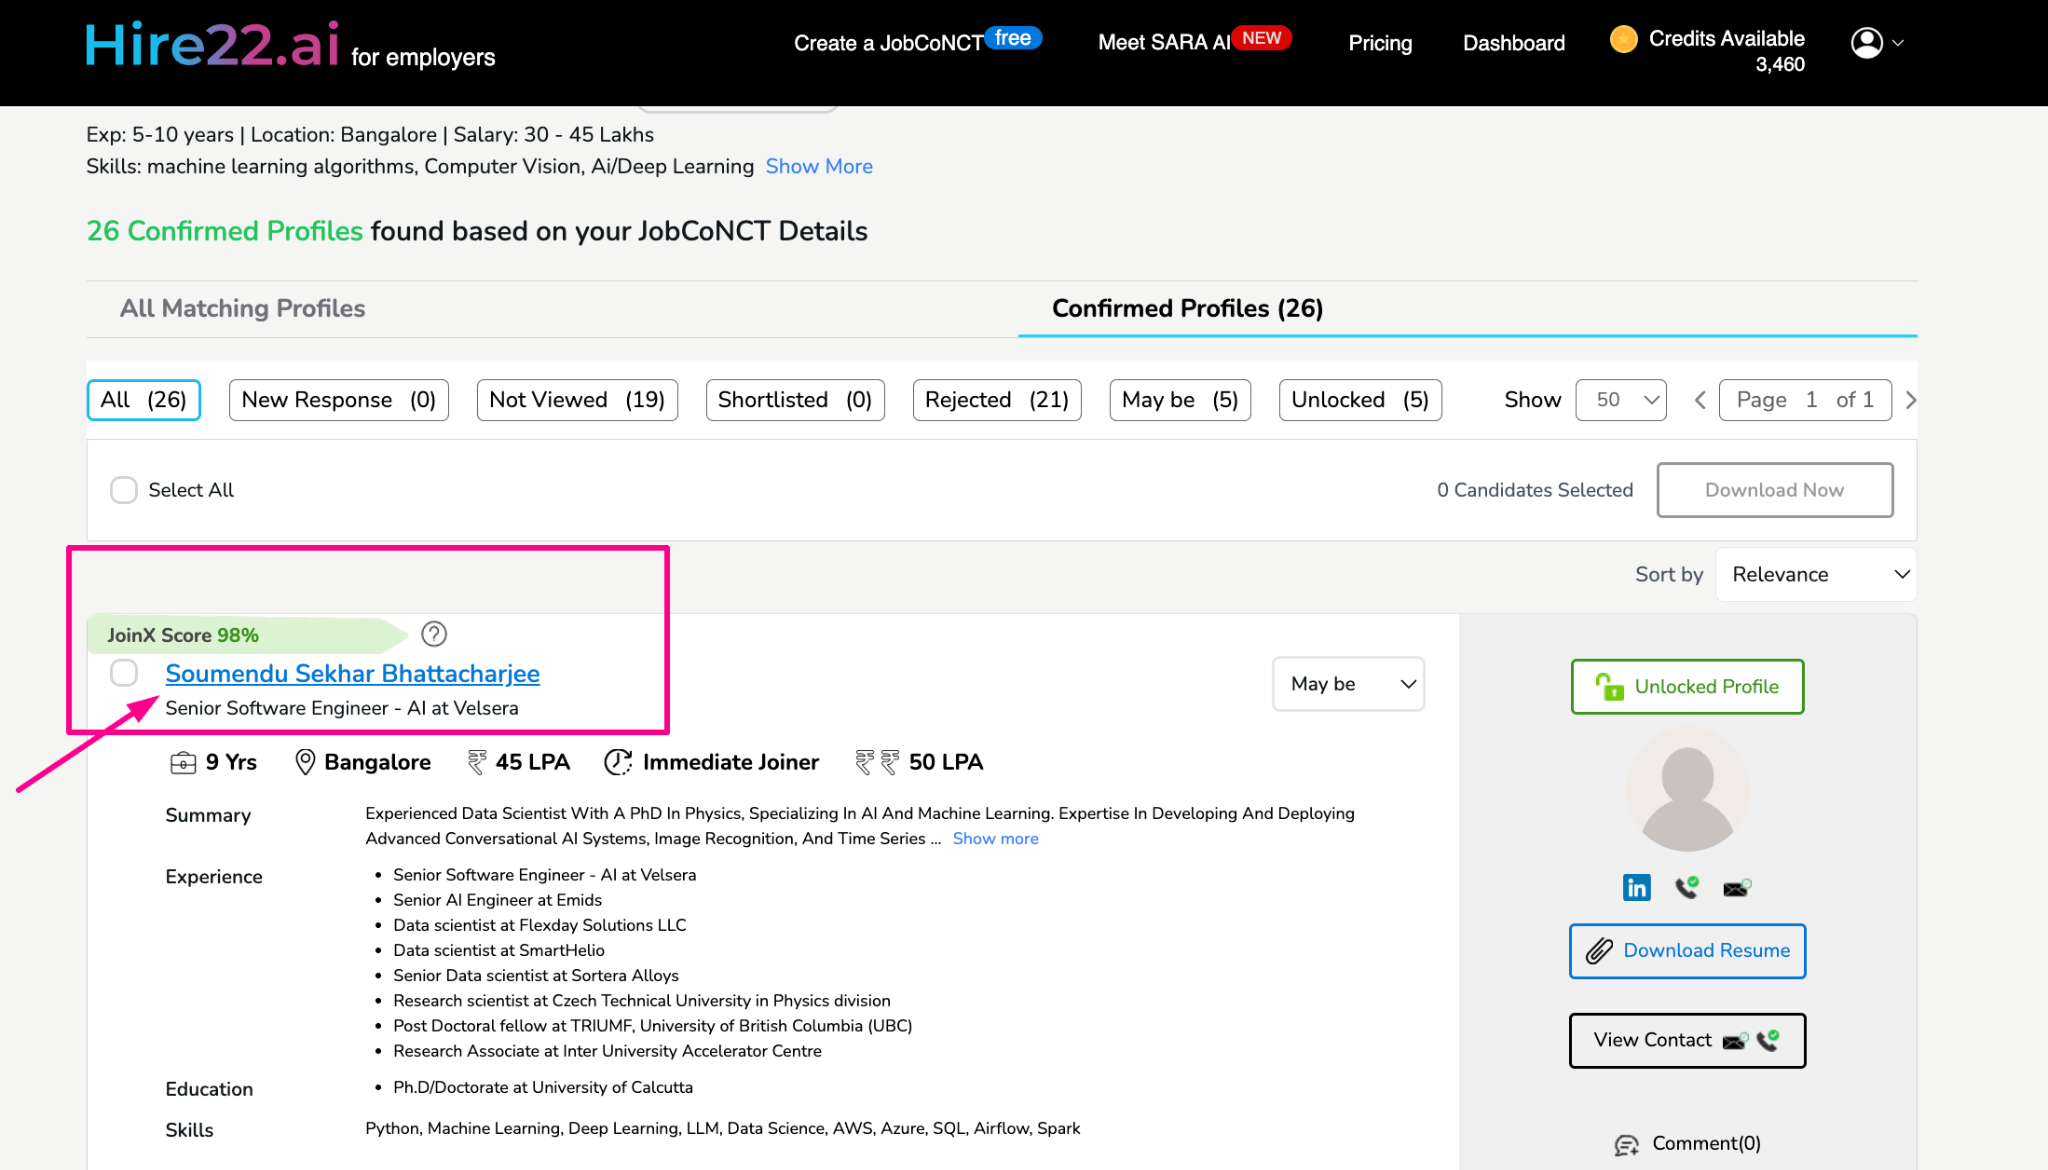Open Soumendu Sekhar Bhattacharjee profile link
The height and width of the screenshot is (1170, 2048).
352,674
